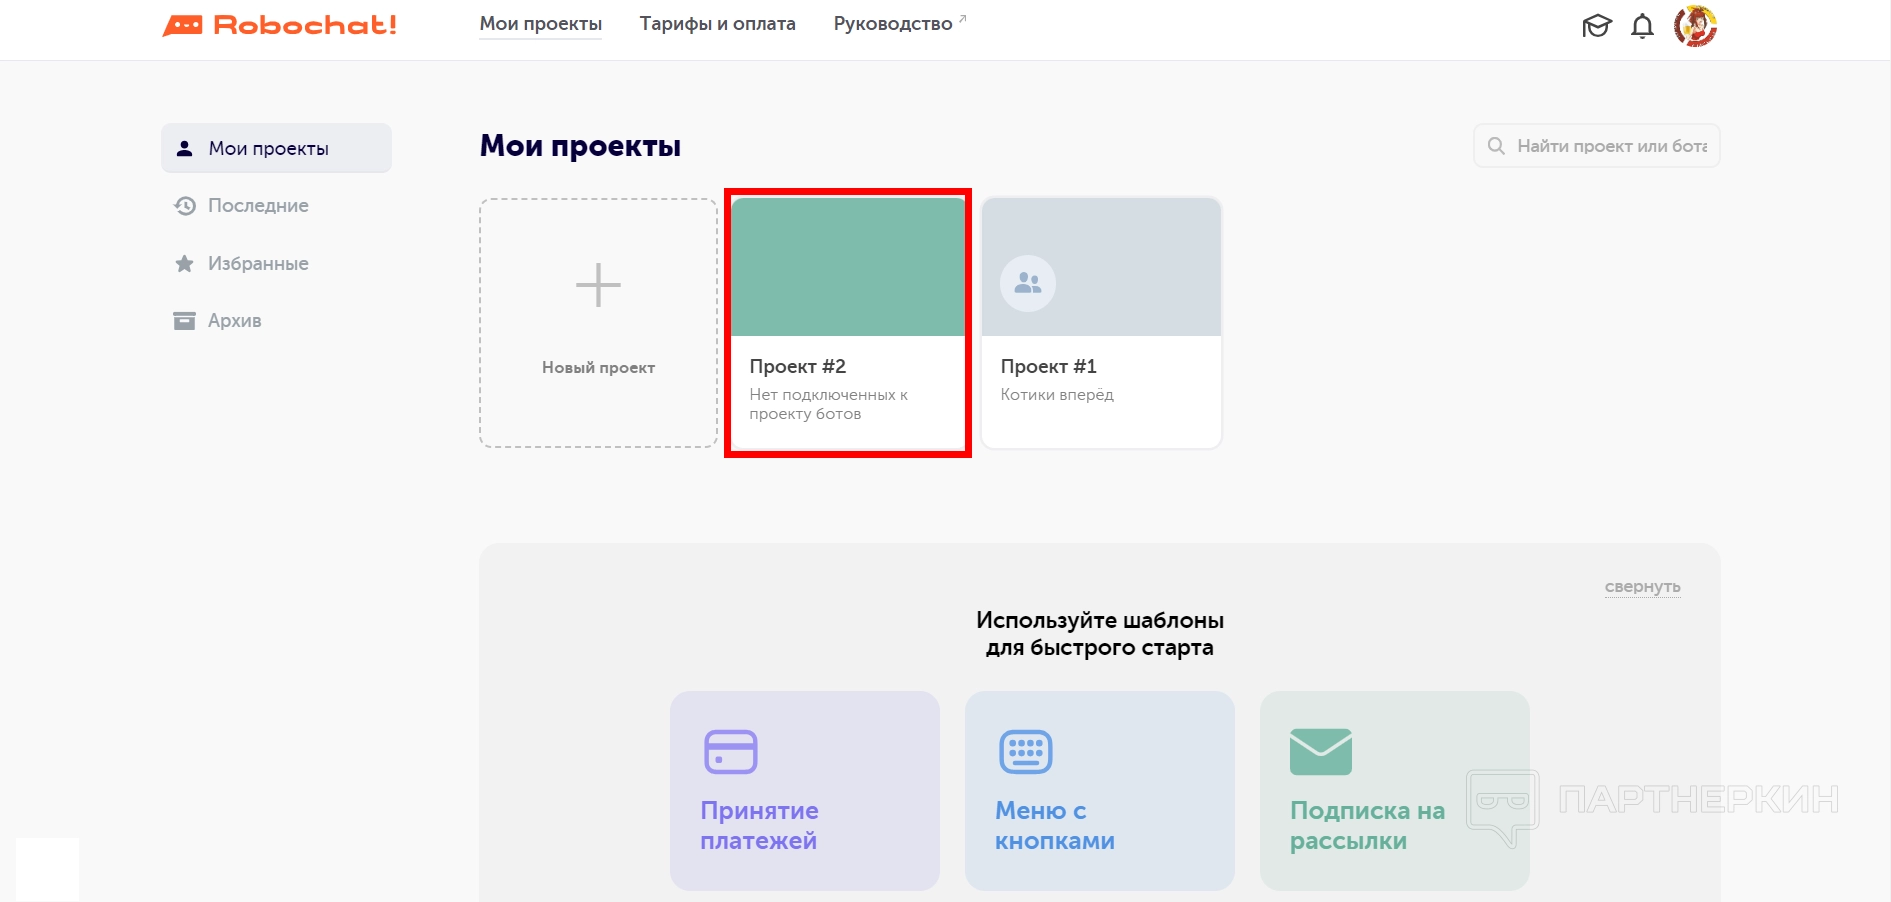
Task: Open the graduation cap learning icon
Action: tap(1596, 26)
